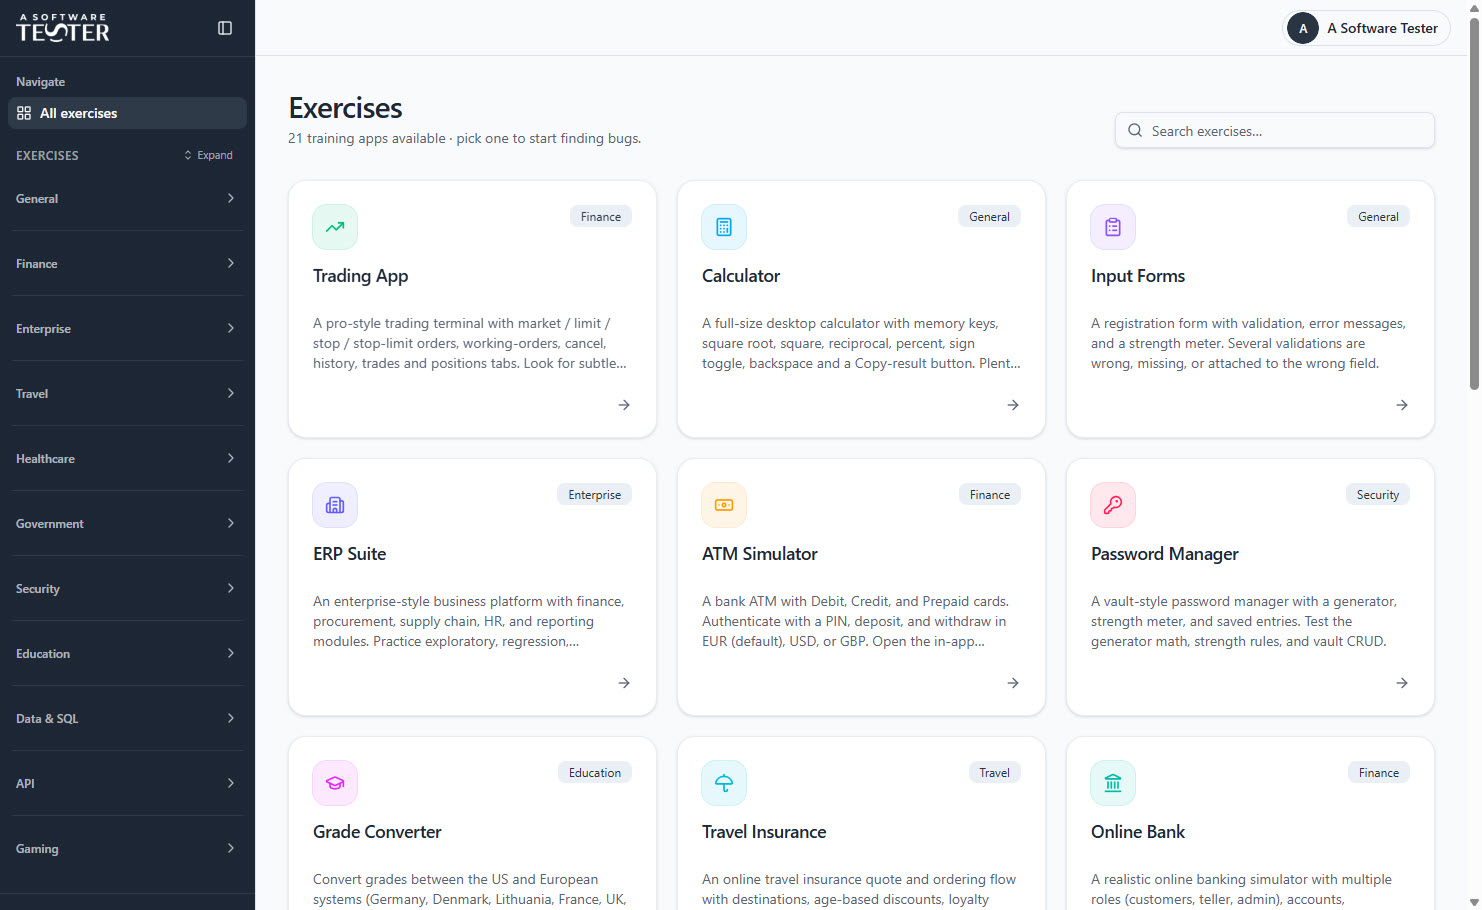Viewport: 1482px width, 910px height.
Task: Click the Trading App chart icon
Action: click(x=335, y=227)
